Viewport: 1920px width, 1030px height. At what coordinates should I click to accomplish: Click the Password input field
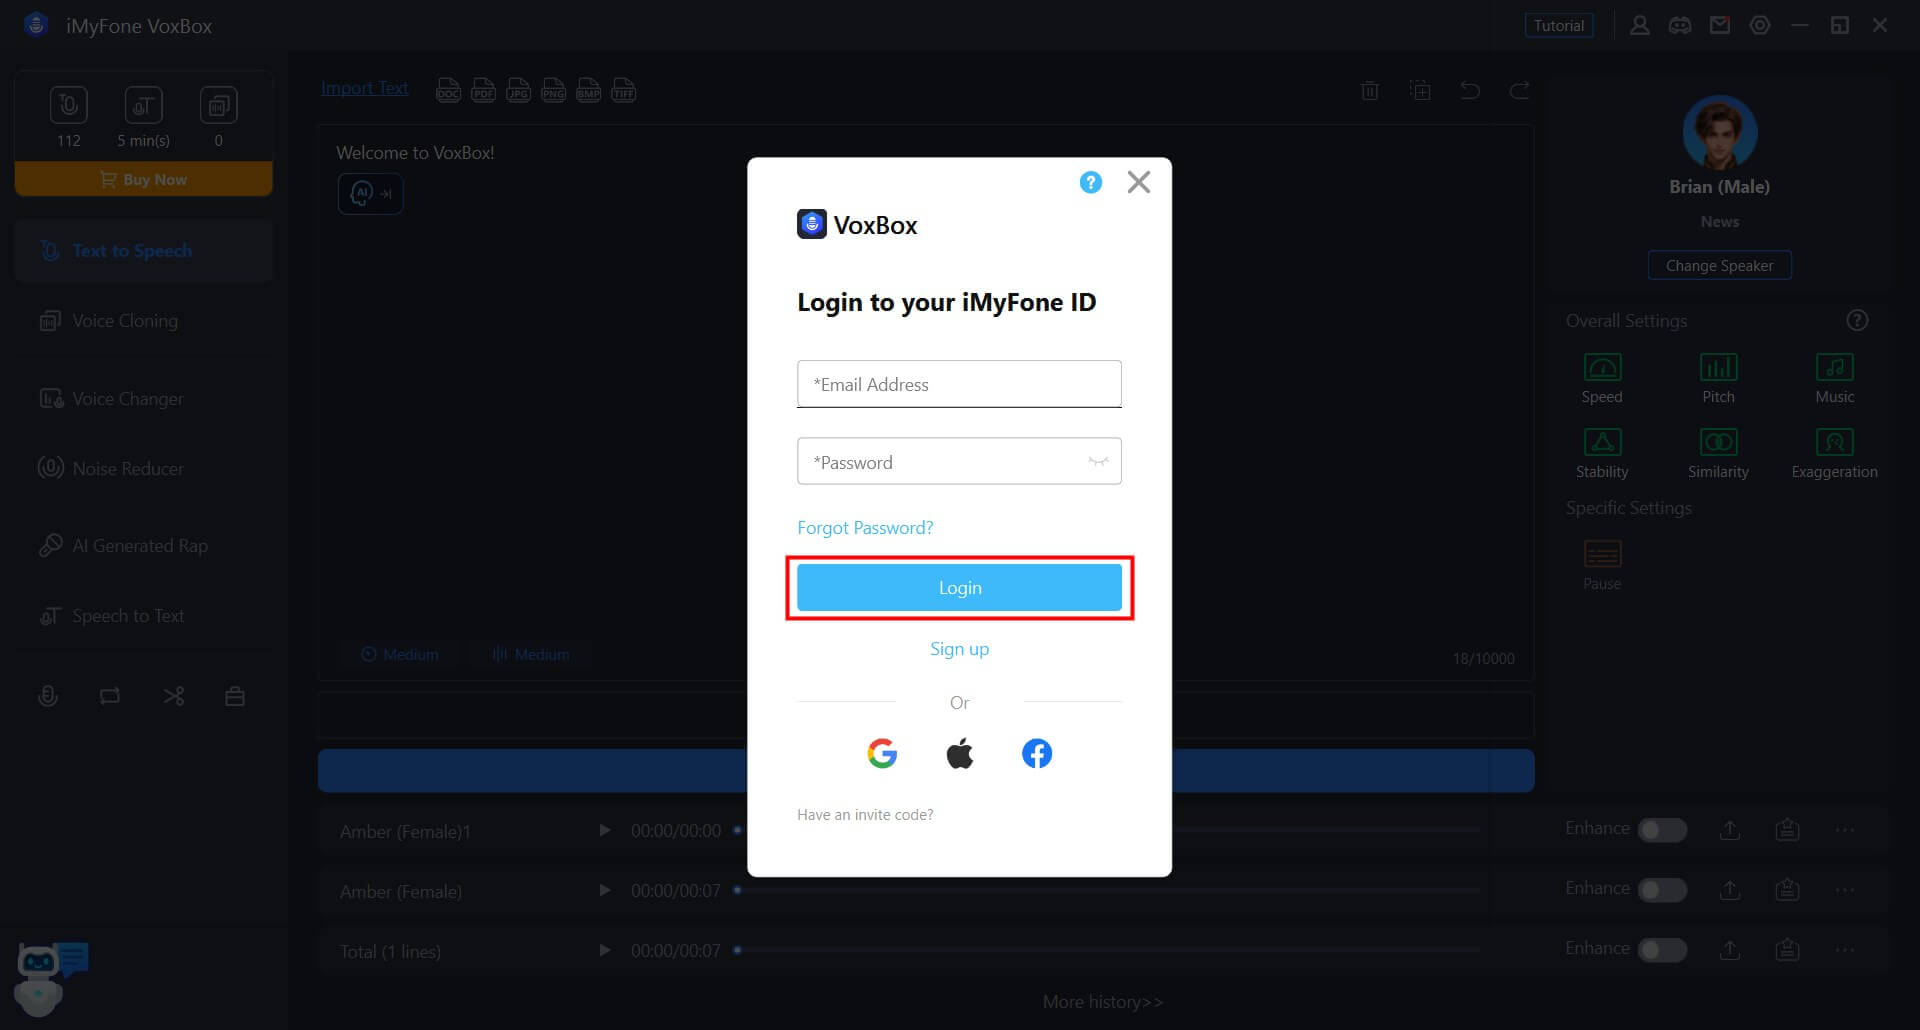(x=959, y=461)
